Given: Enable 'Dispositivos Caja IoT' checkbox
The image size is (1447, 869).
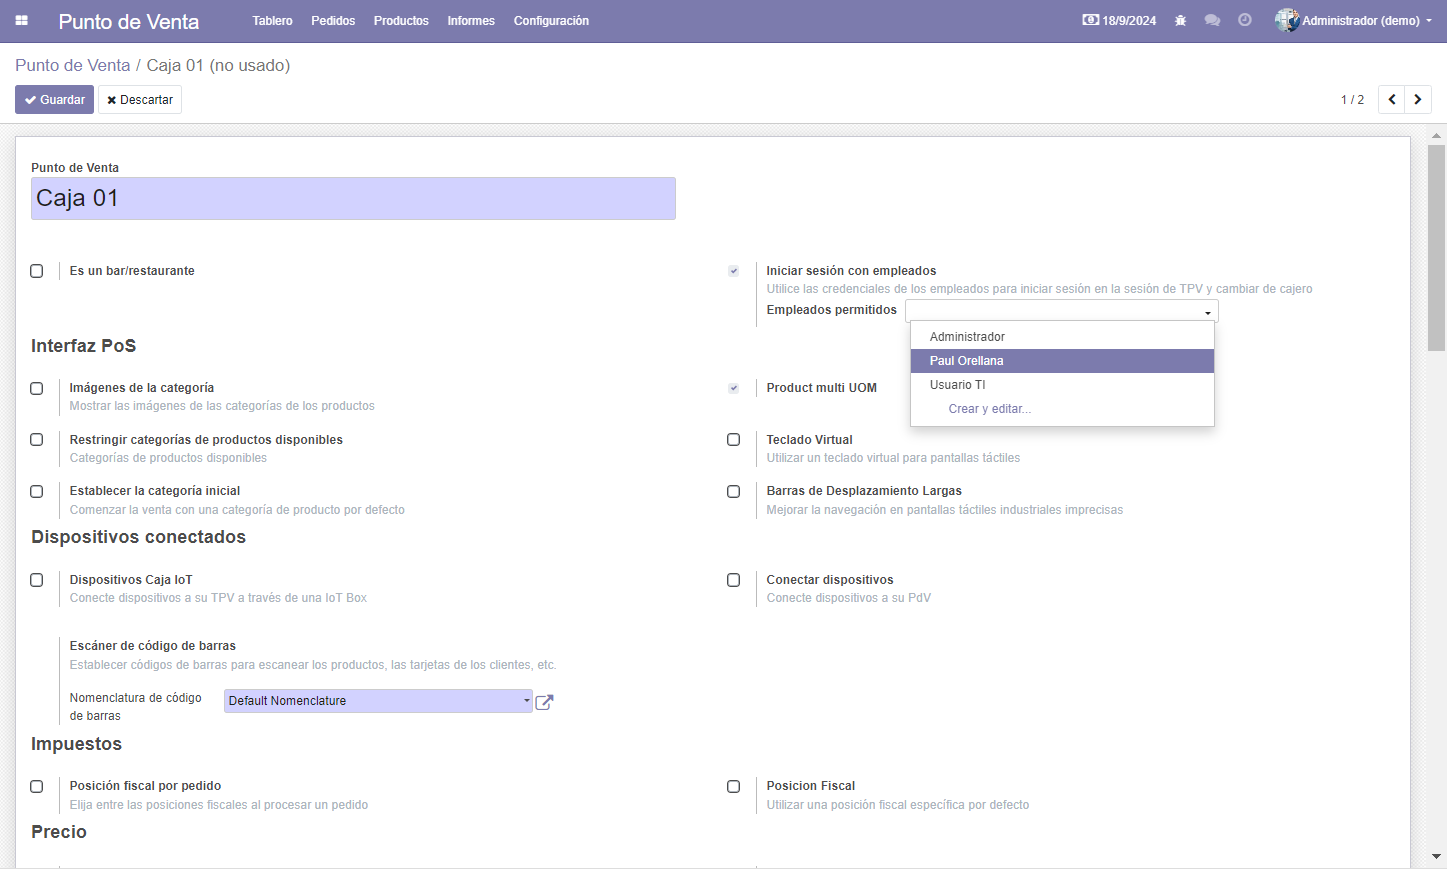Looking at the screenshot, I should (37, 580).
